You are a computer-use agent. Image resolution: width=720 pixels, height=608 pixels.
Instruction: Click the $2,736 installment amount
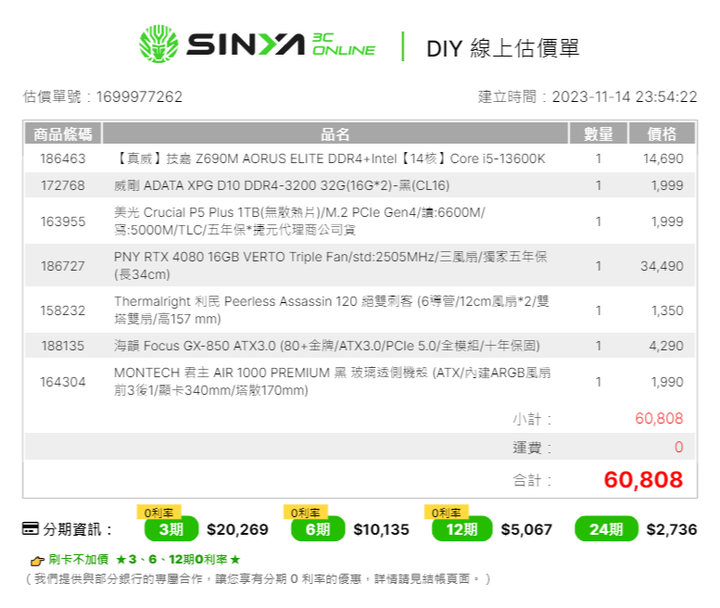pyautogui.click(x=672, y=529)
